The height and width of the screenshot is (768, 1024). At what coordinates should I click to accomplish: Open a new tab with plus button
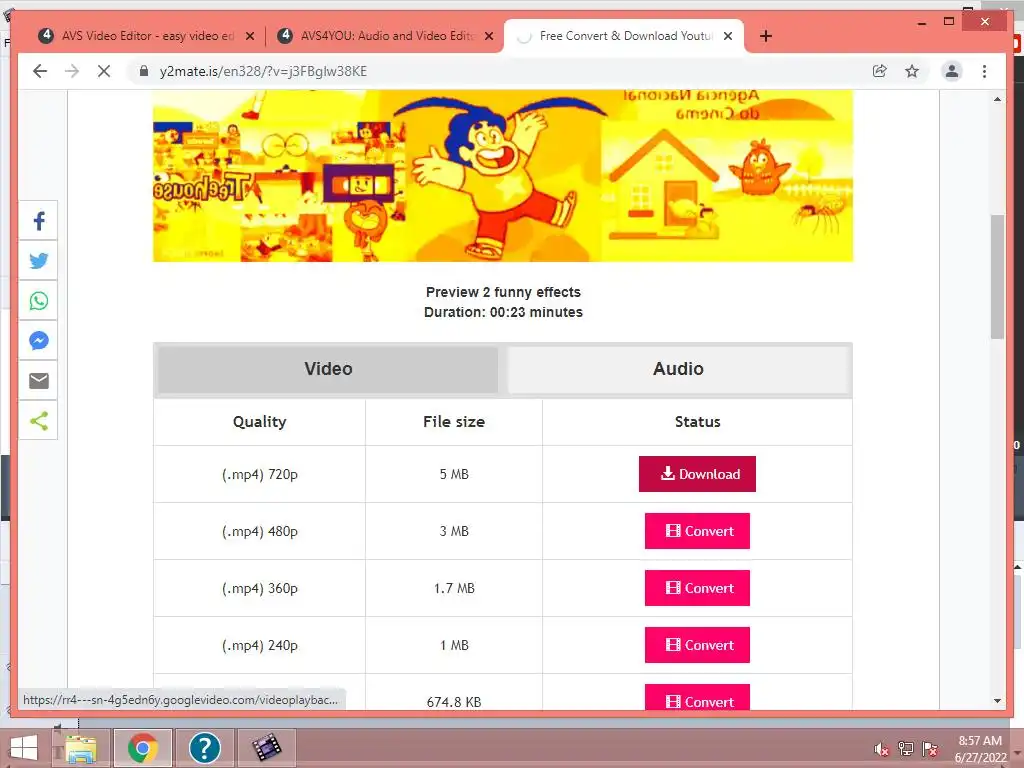click(766, 36)
